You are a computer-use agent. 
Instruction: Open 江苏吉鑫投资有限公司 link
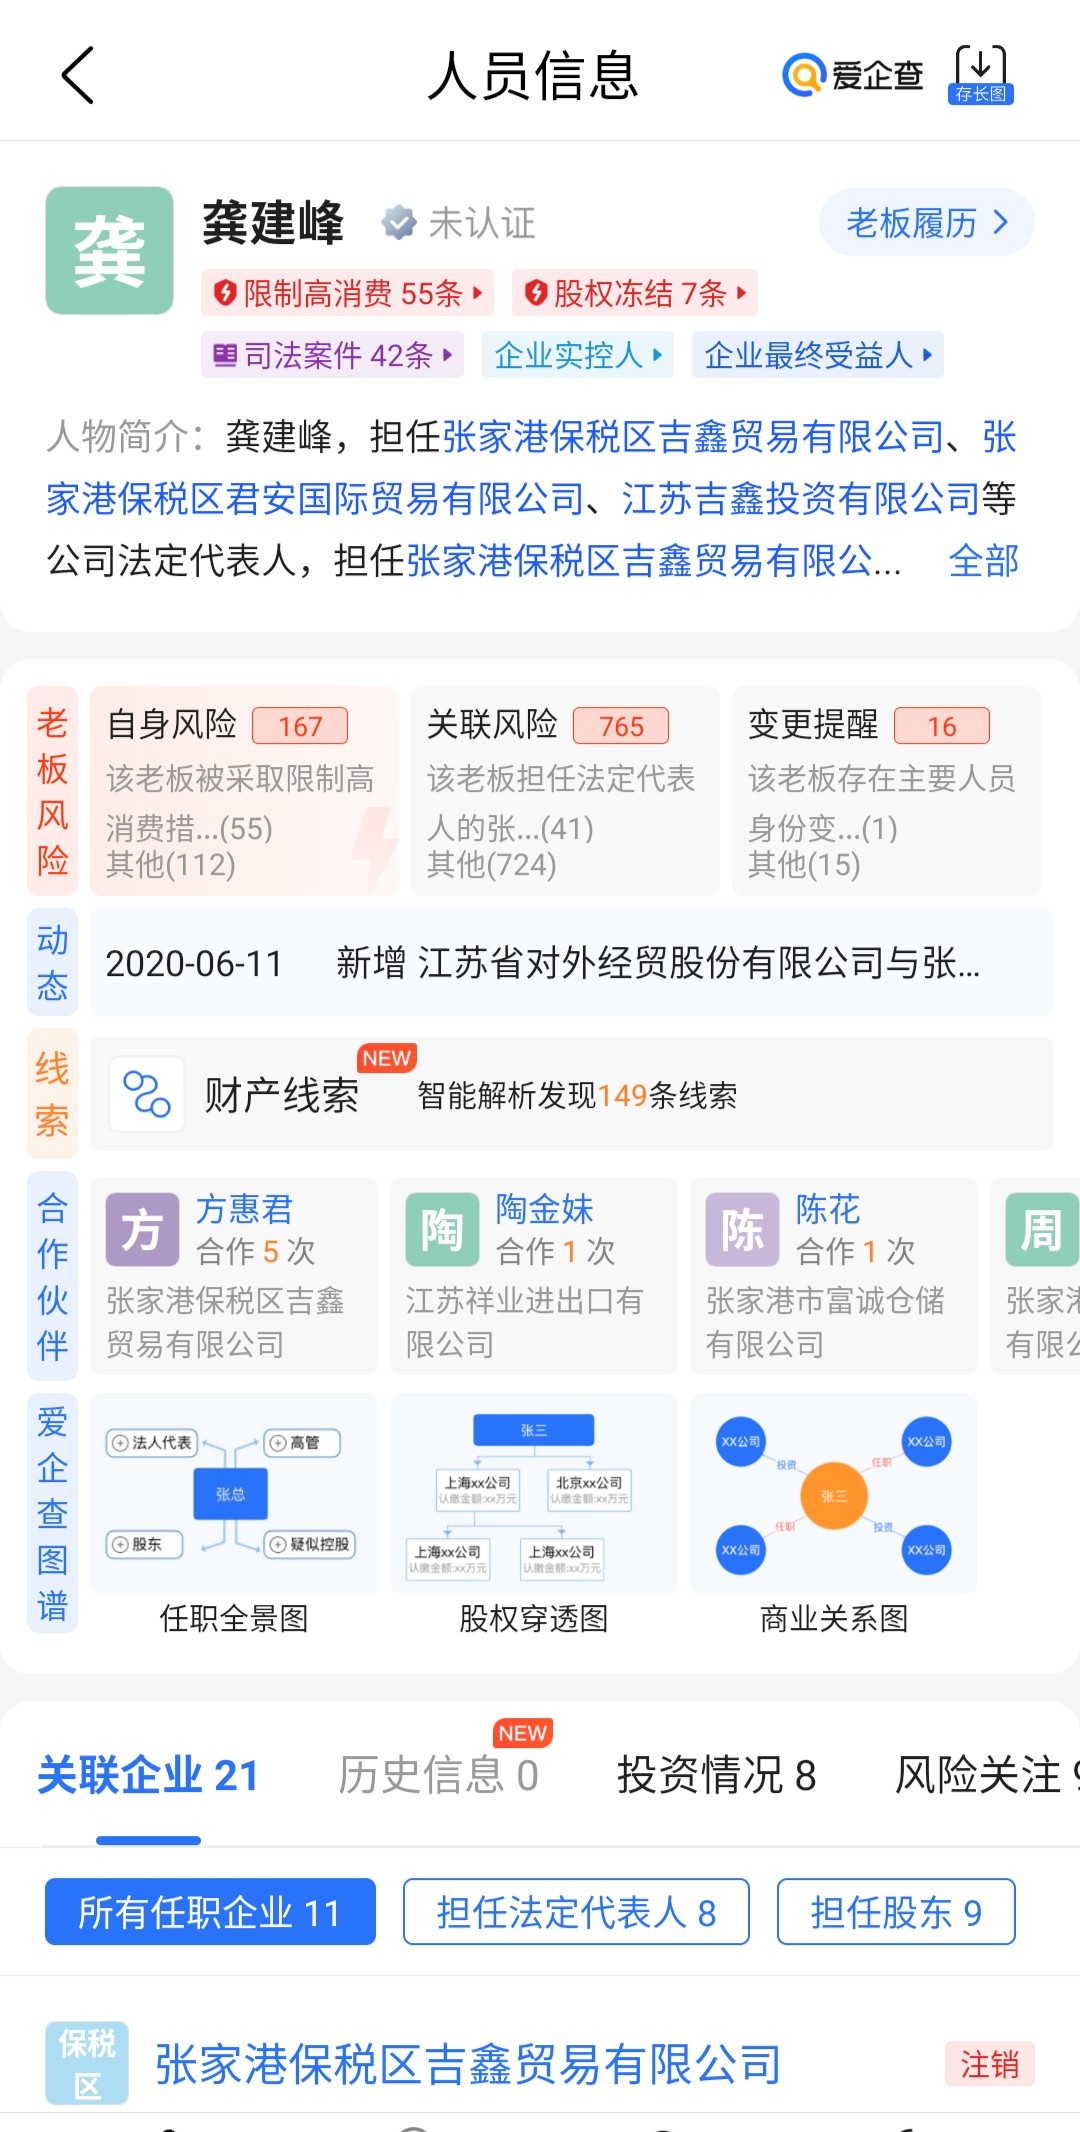800,499
